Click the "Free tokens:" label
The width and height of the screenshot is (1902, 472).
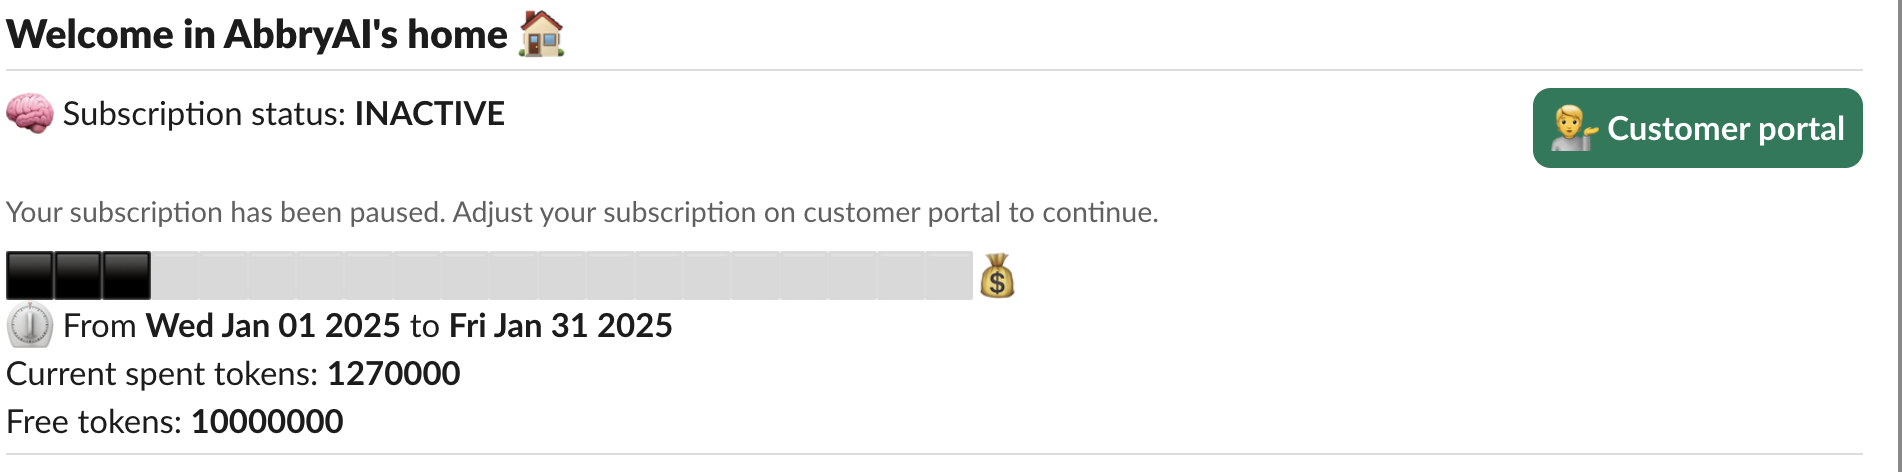94,422
